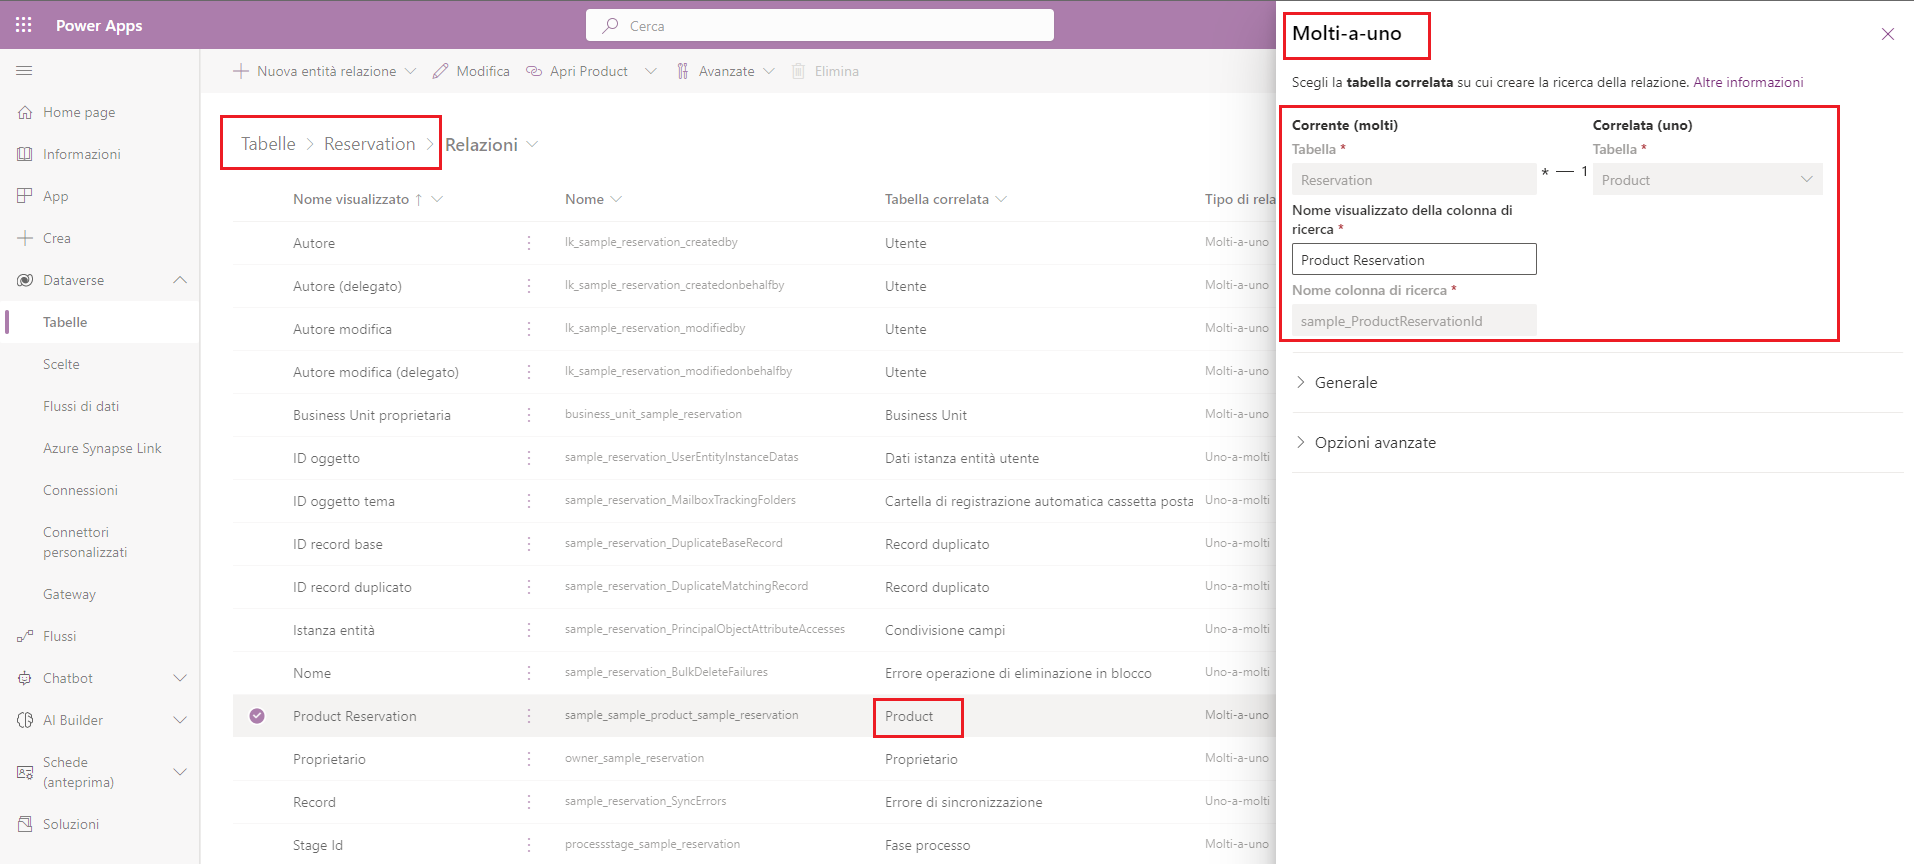The height and width of the screenshot is (864, 1914).
Task: Open the Relazioni breadcrumb dropdown
Action: pyautogui.click(x=532, y=144)
